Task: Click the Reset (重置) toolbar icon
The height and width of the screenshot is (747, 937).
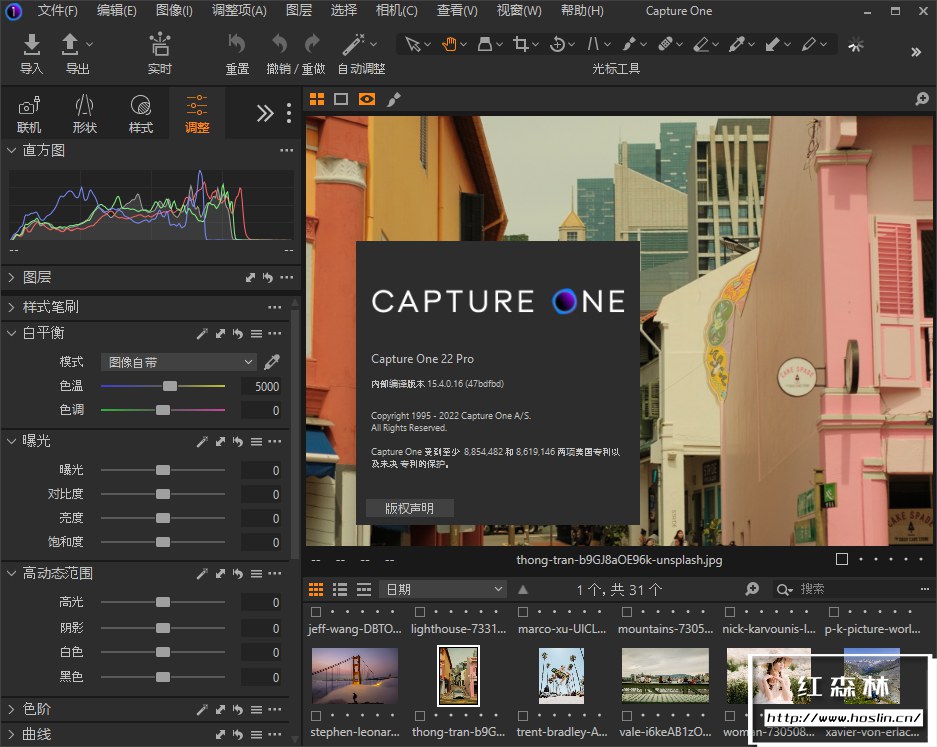Action: tap(237, 45)
